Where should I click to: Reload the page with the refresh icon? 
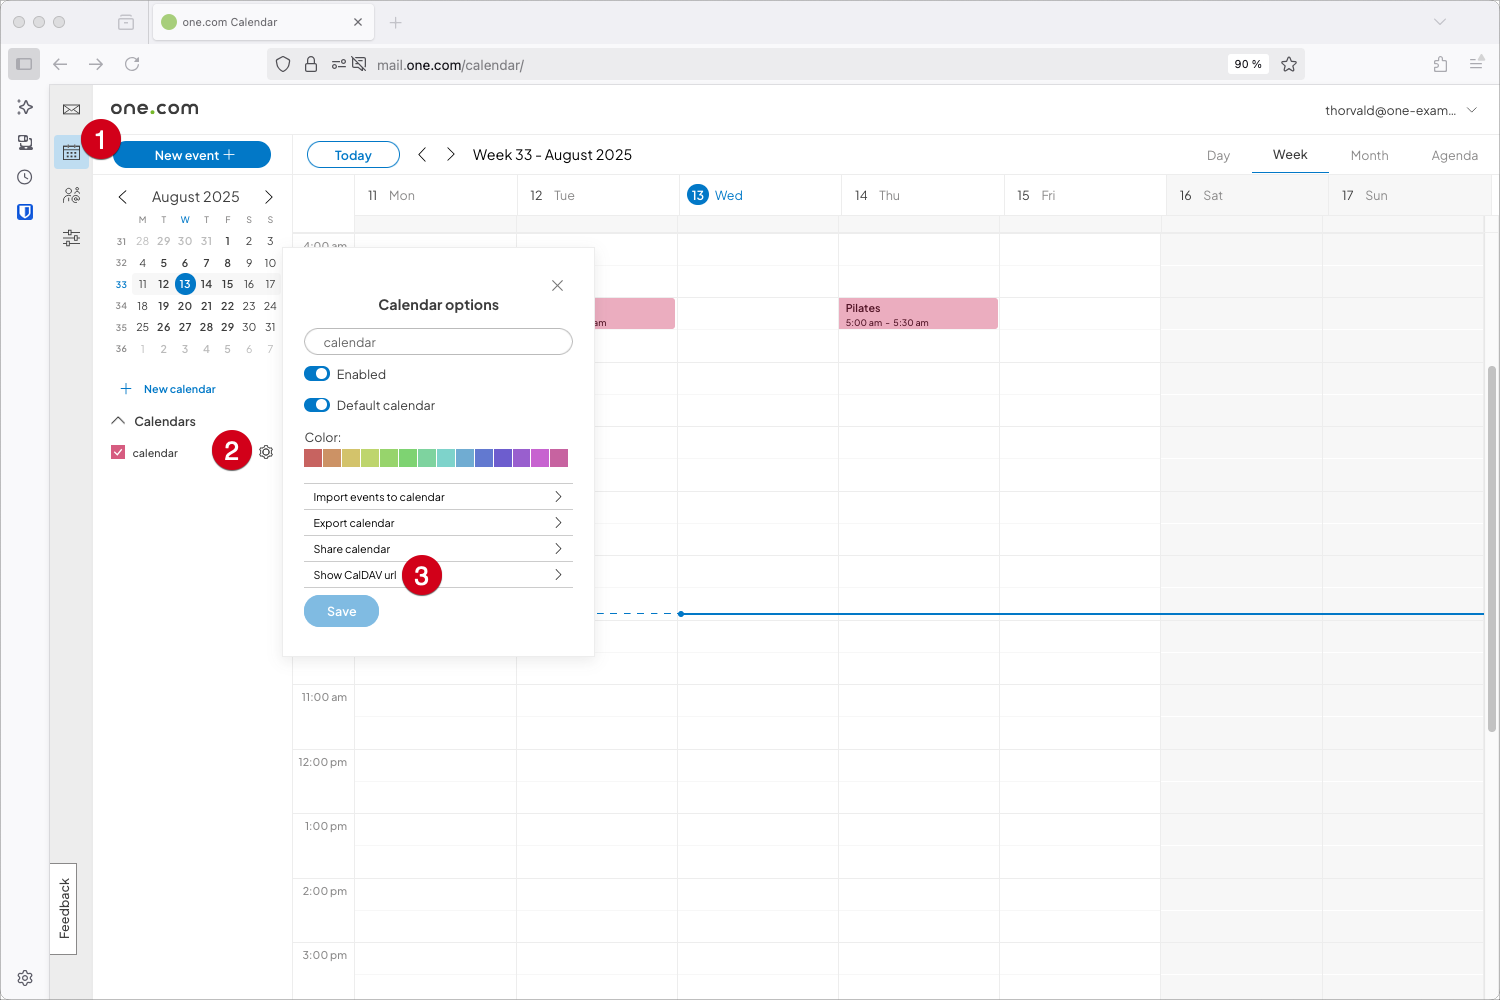(132, 64)
